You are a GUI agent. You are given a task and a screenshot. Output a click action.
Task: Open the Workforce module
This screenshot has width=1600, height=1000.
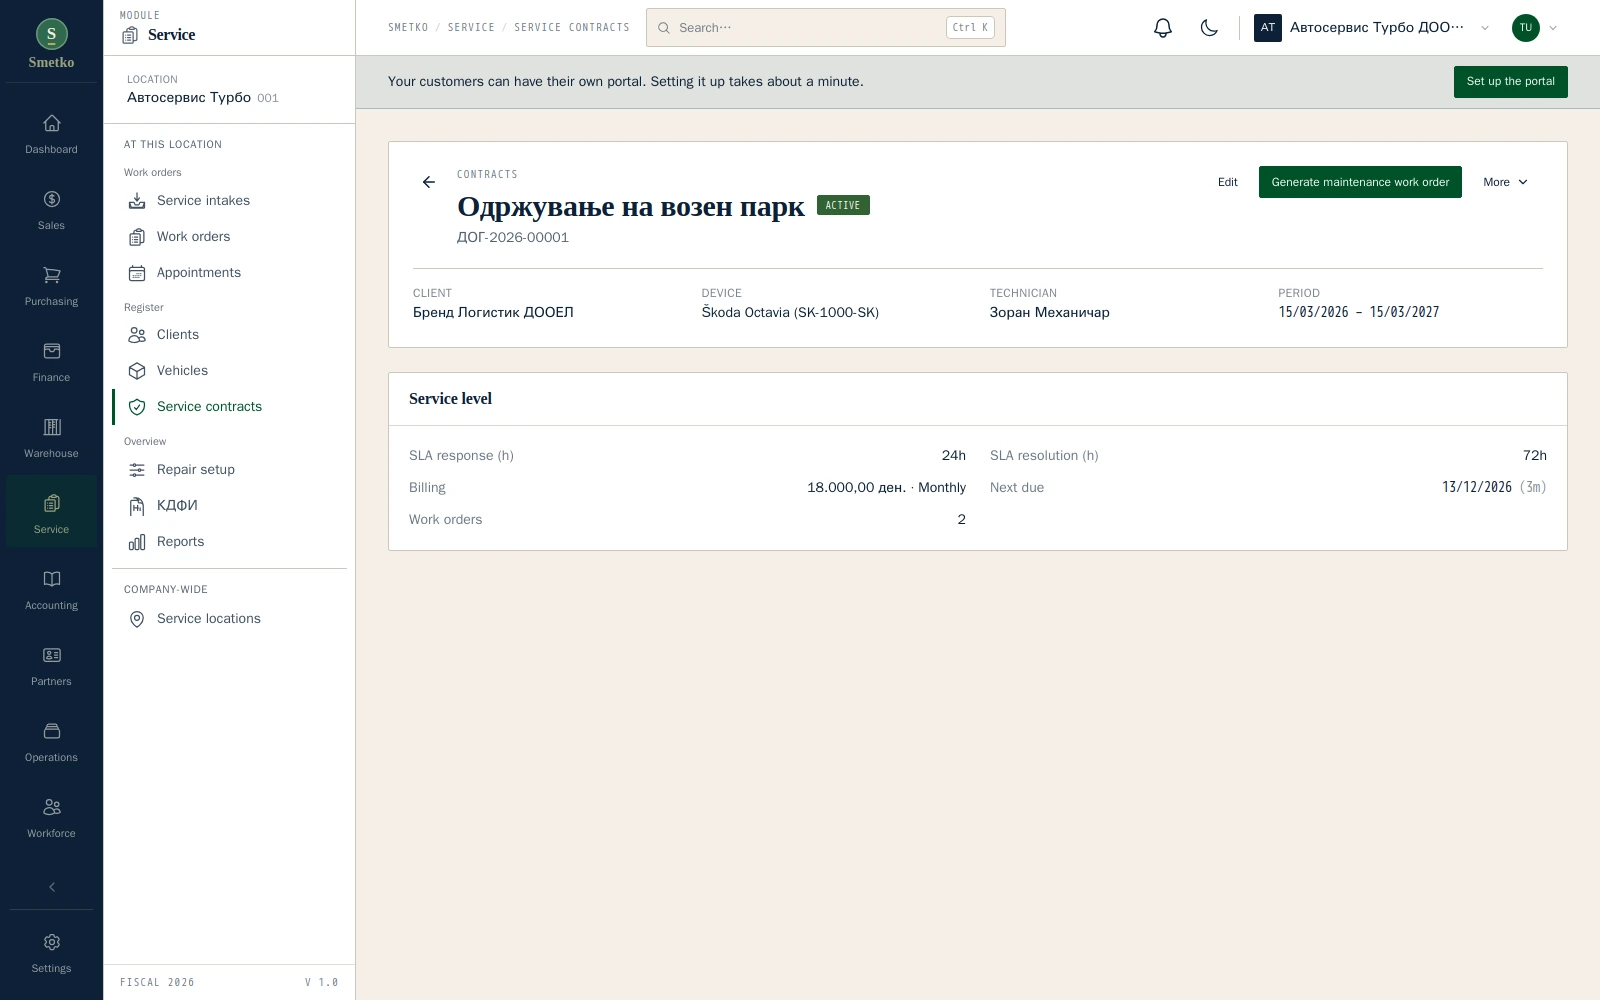point(51,819)
